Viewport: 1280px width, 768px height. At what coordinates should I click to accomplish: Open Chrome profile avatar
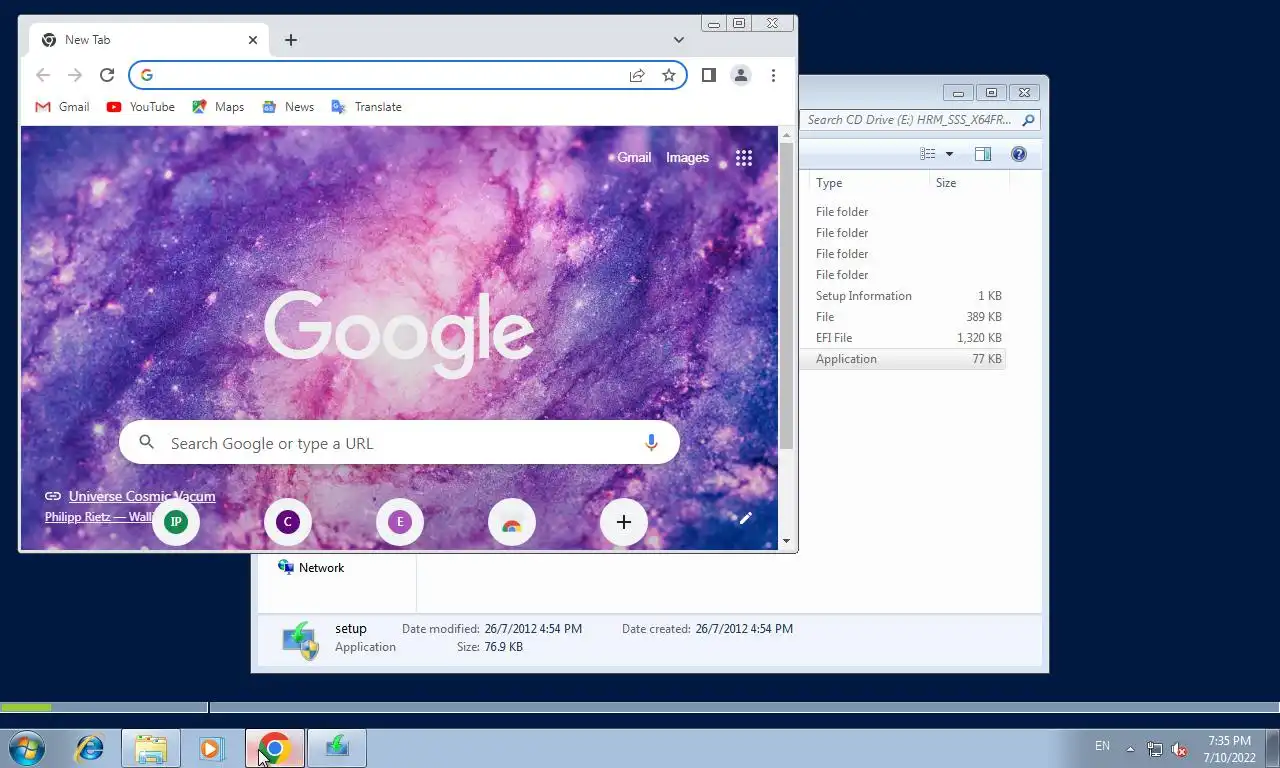click(x=741, y=75)
